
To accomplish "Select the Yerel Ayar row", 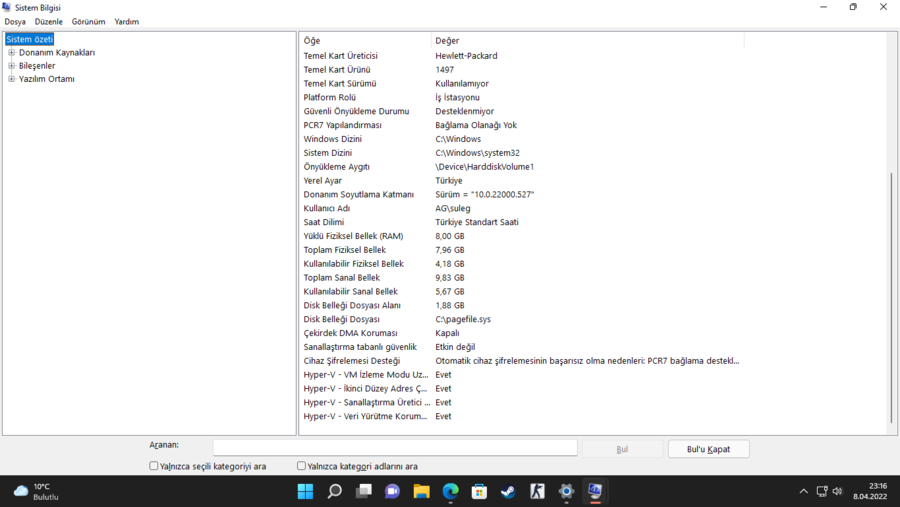I will (x=522, y=180).
